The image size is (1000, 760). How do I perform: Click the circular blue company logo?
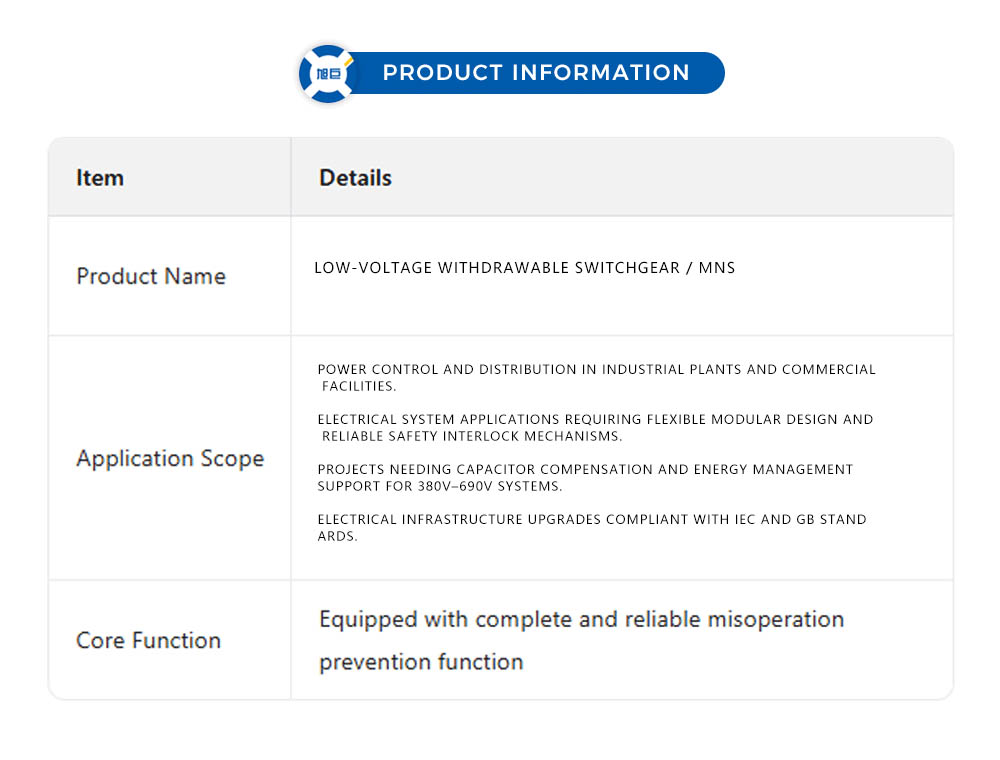[x=328, y=73]
